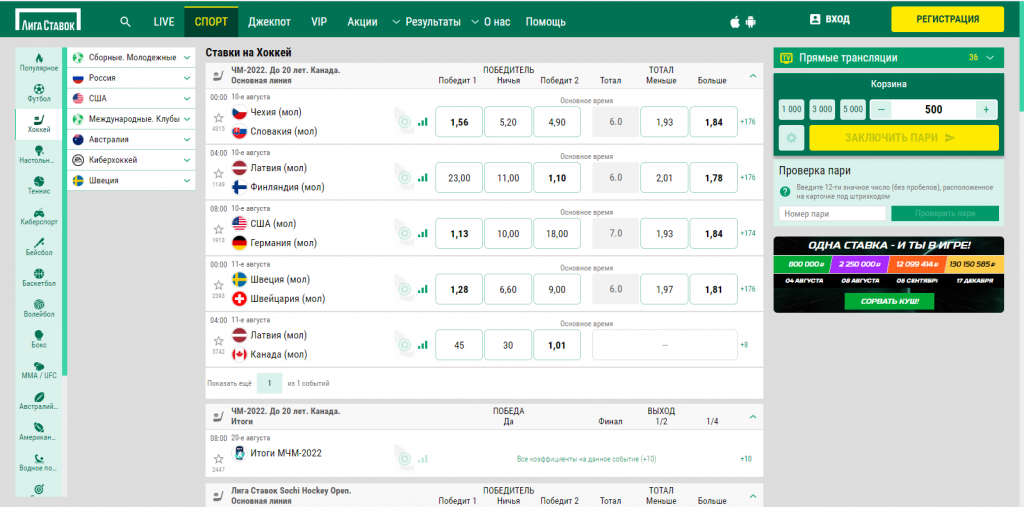Toggle favorite star for Латвия–Финляндия match
This screenshot has width=1024, height=507.
(218, 174)
